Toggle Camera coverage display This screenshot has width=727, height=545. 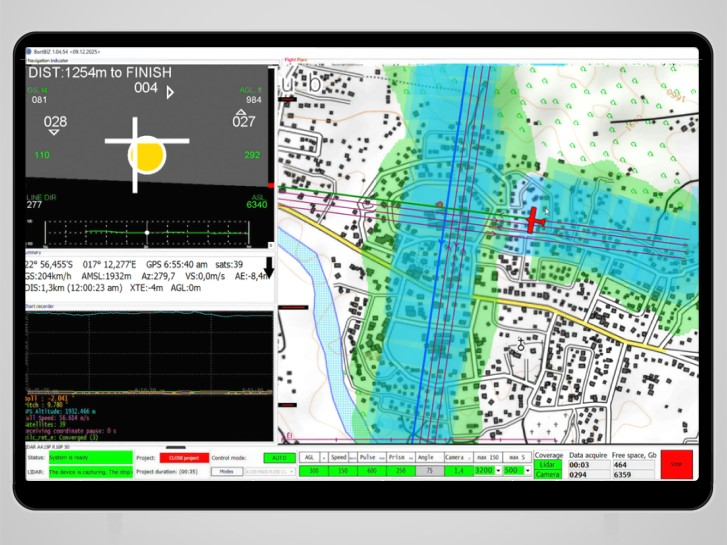pos(548,474)
